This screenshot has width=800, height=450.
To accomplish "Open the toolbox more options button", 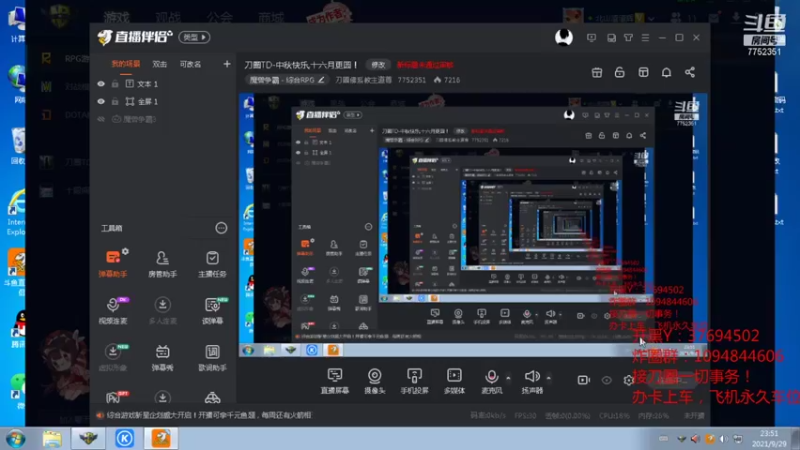I will (221, 228).
